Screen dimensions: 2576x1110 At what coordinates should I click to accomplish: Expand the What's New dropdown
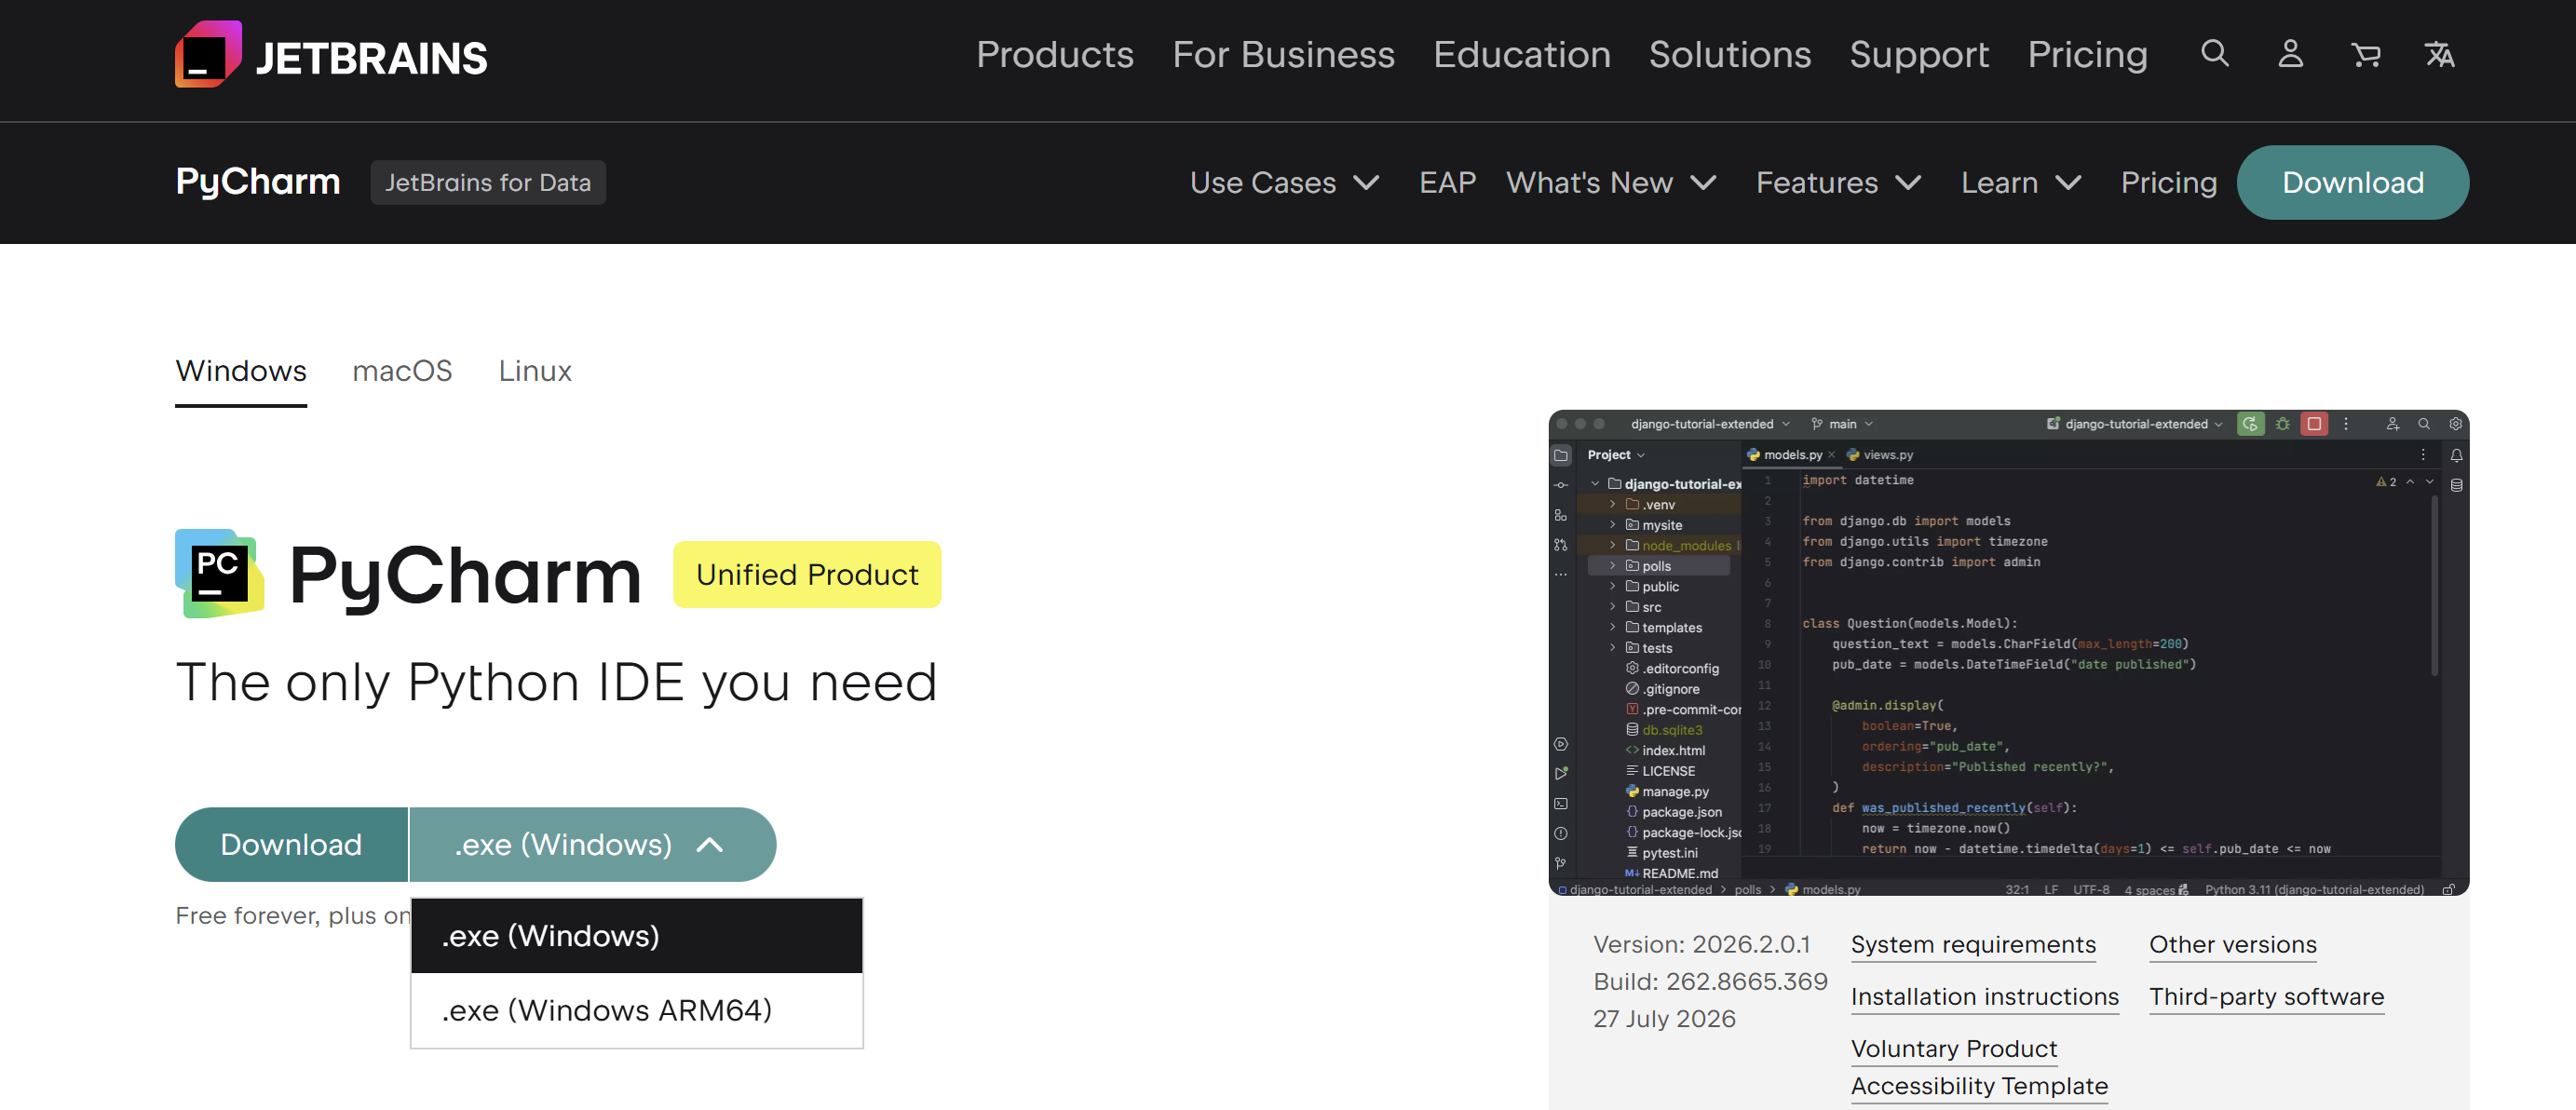click(x=1611, y=182)
